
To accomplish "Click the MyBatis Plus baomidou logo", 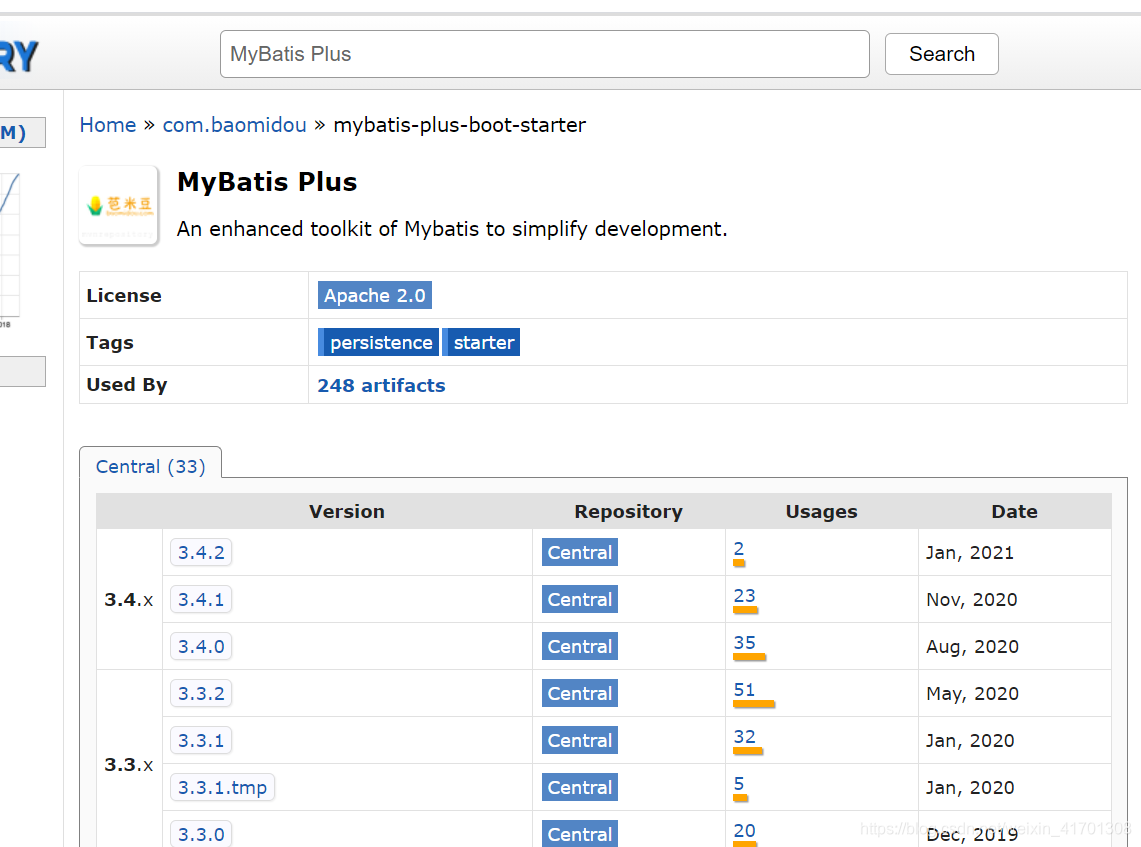I will (119, 205).
